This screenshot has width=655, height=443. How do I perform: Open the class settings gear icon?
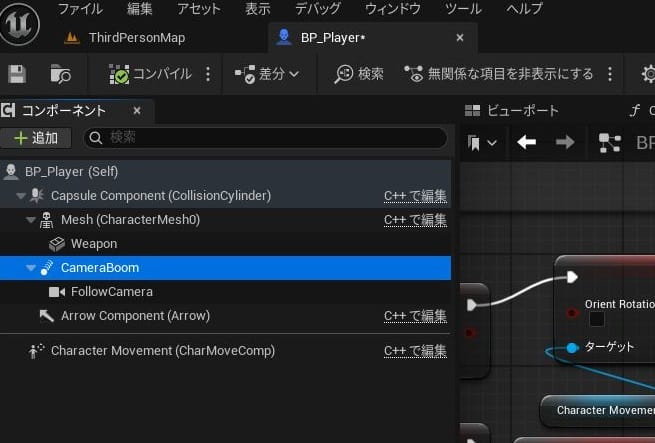[648, 74]
